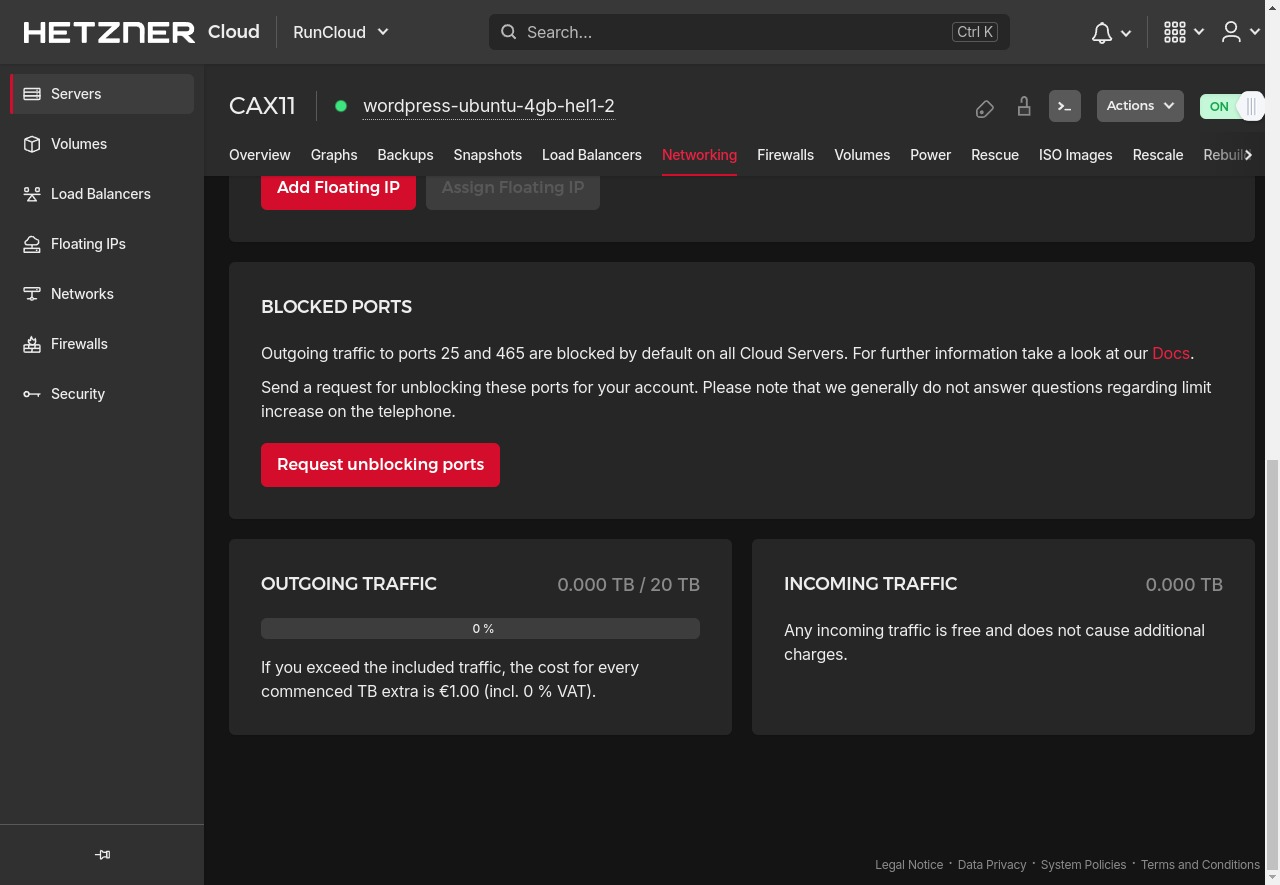1280x885 pixels.
Task: Click Request unblocking ports button
Action: click(x=380, y=465)
